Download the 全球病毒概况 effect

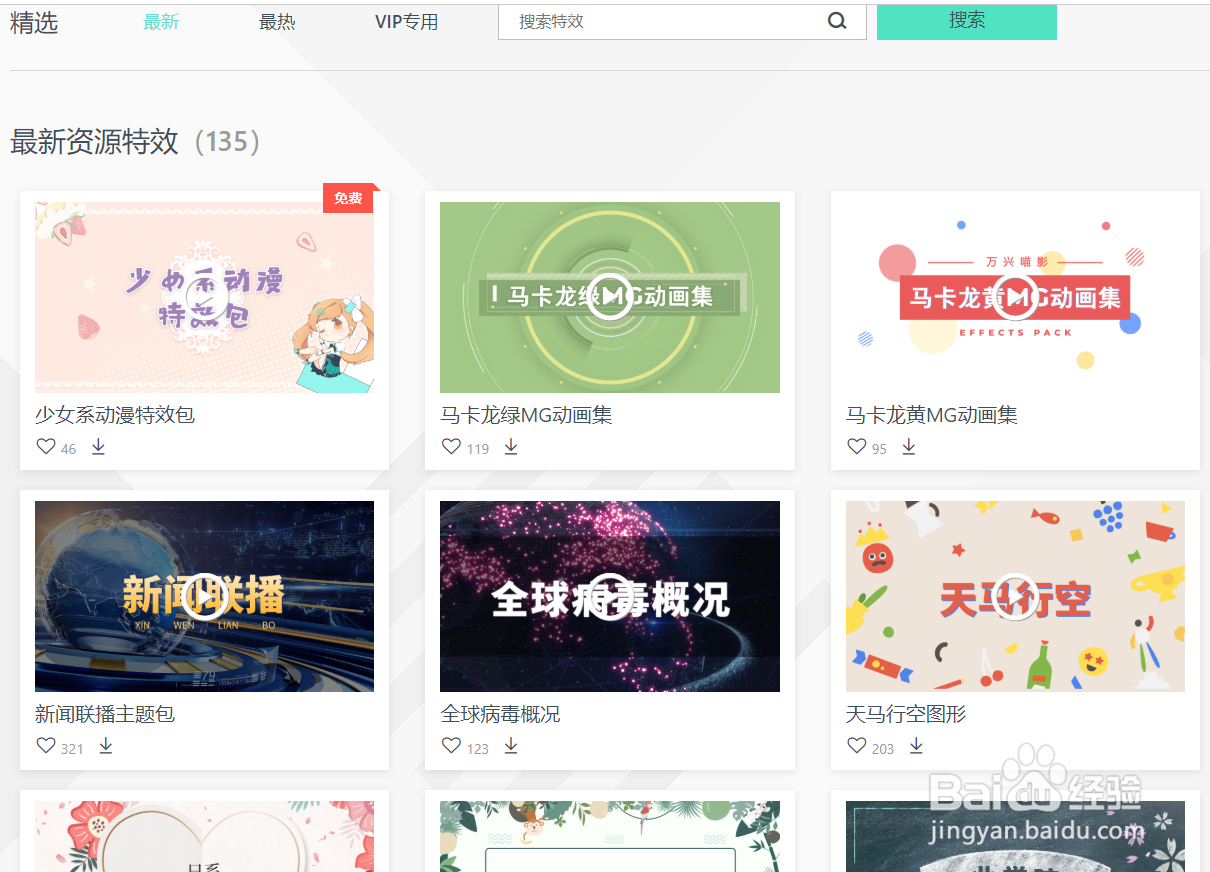(511, 746)
